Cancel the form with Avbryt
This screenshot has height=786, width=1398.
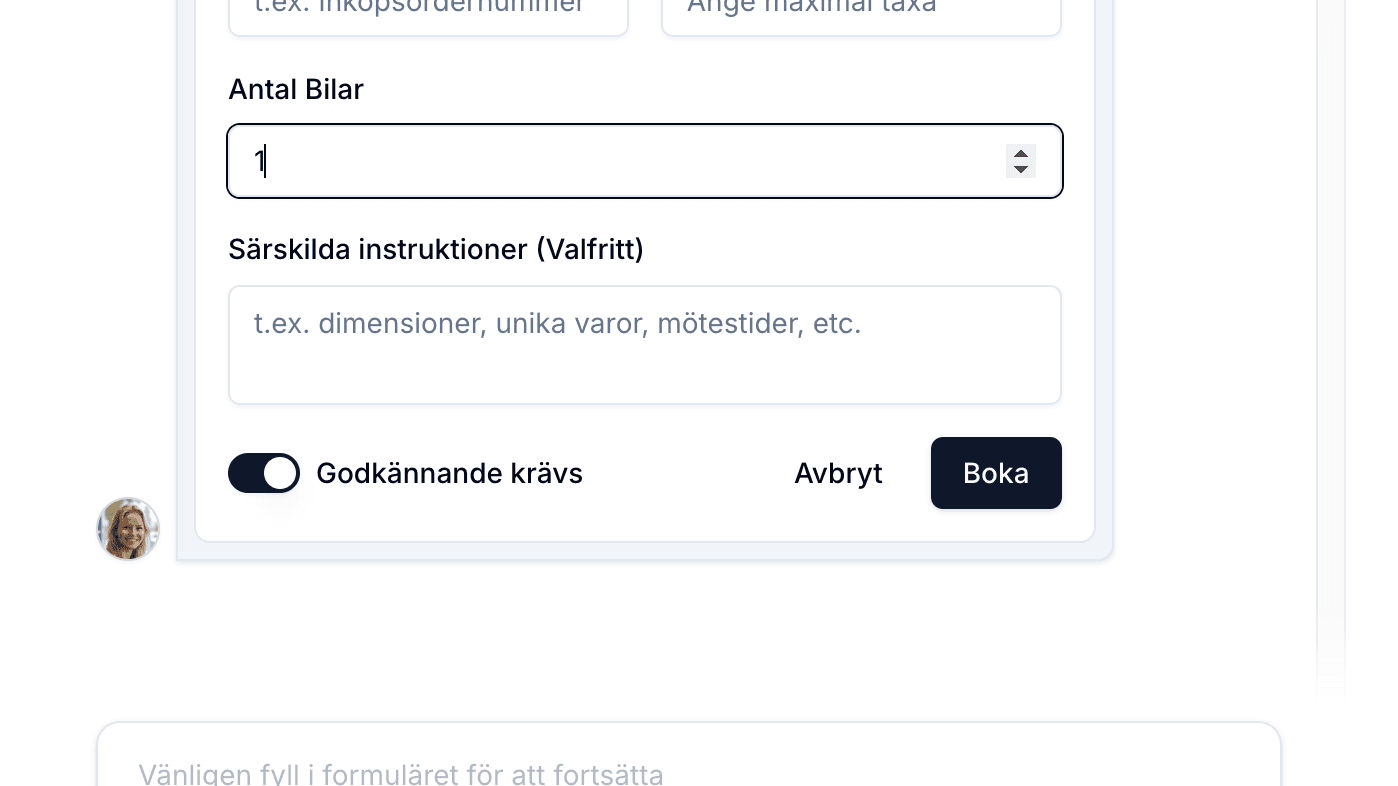pos(838,473)
